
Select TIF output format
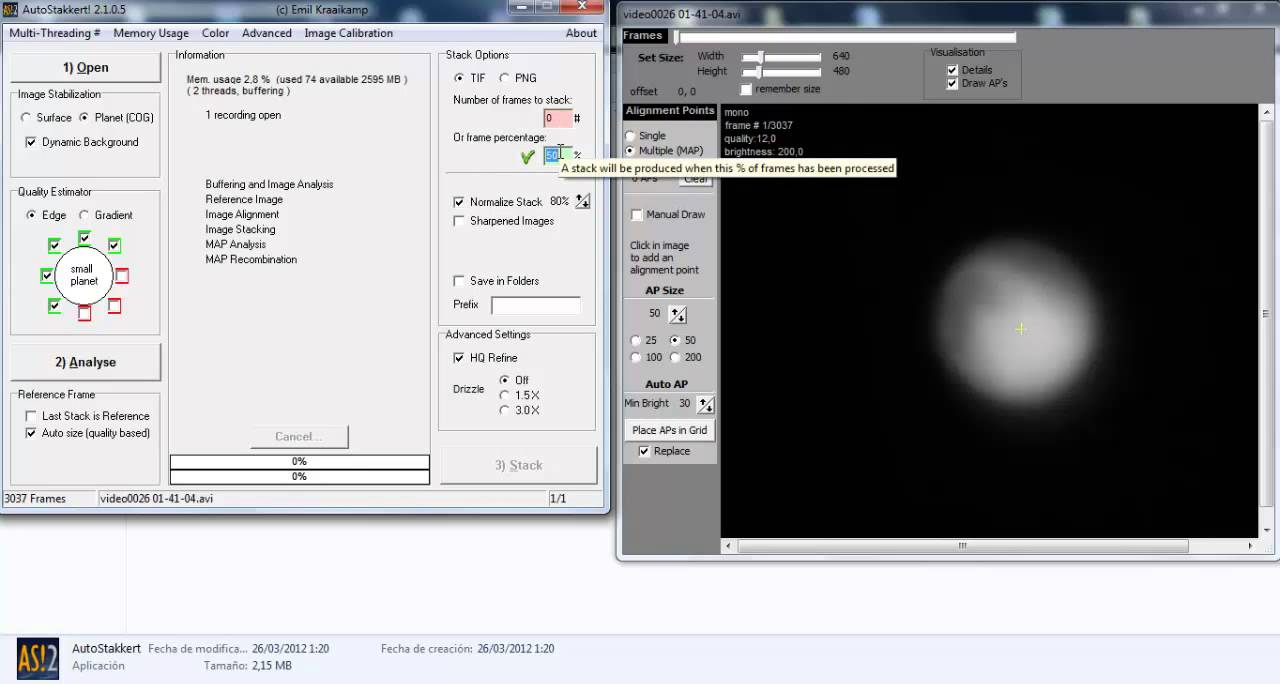(459, 78)
